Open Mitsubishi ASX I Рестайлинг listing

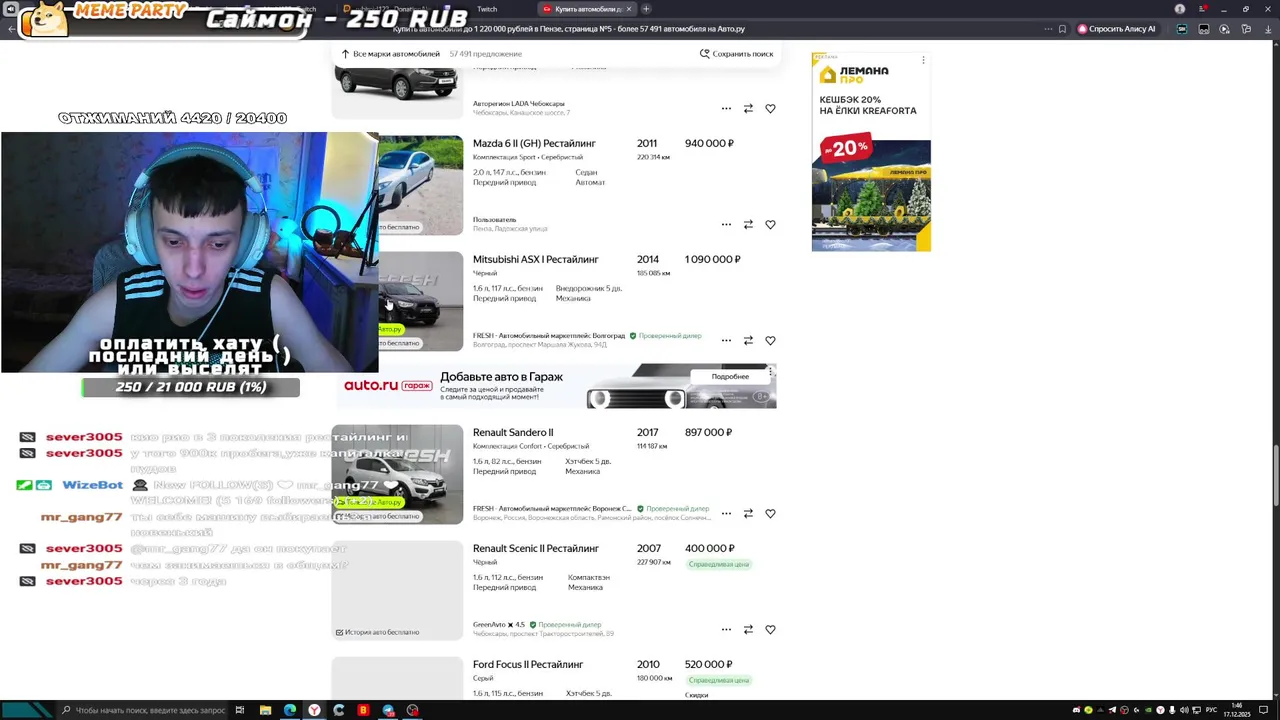coord(535,259)
